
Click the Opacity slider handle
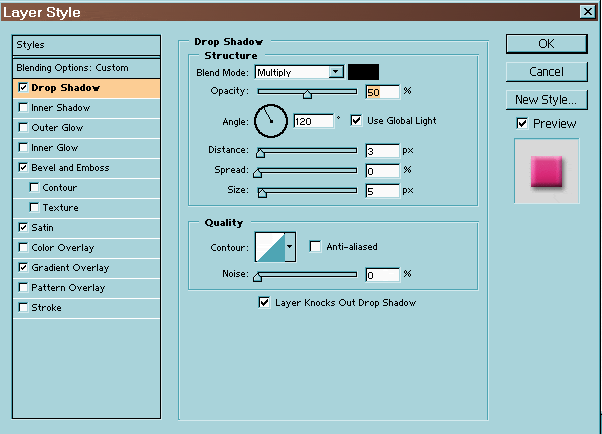[307, 95]
